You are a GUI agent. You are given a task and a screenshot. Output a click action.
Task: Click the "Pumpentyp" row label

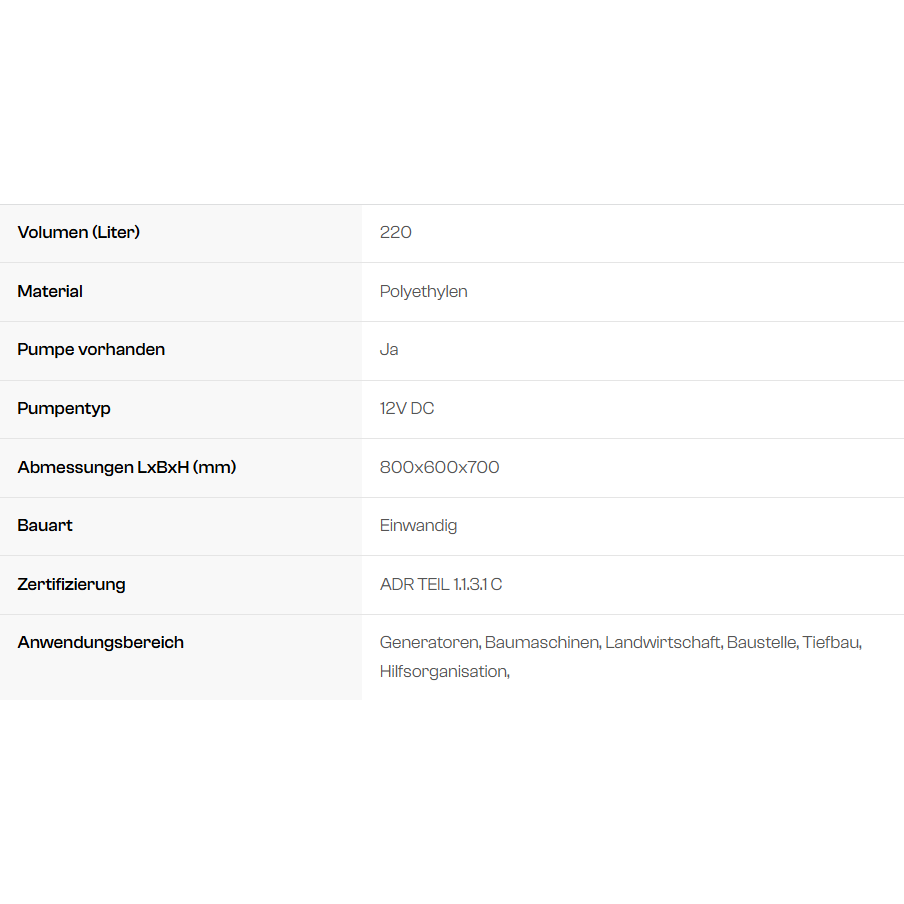tap(64, 408)
